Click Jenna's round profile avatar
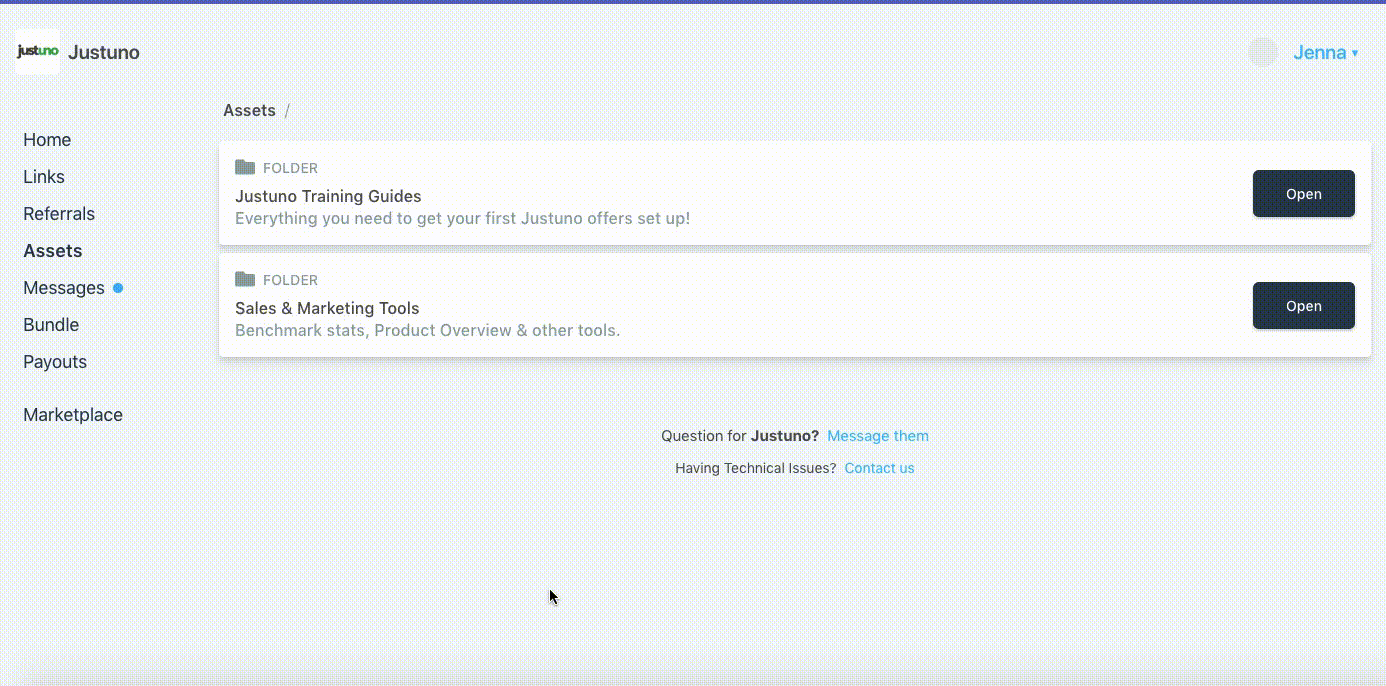 [x=1263, y=53]
